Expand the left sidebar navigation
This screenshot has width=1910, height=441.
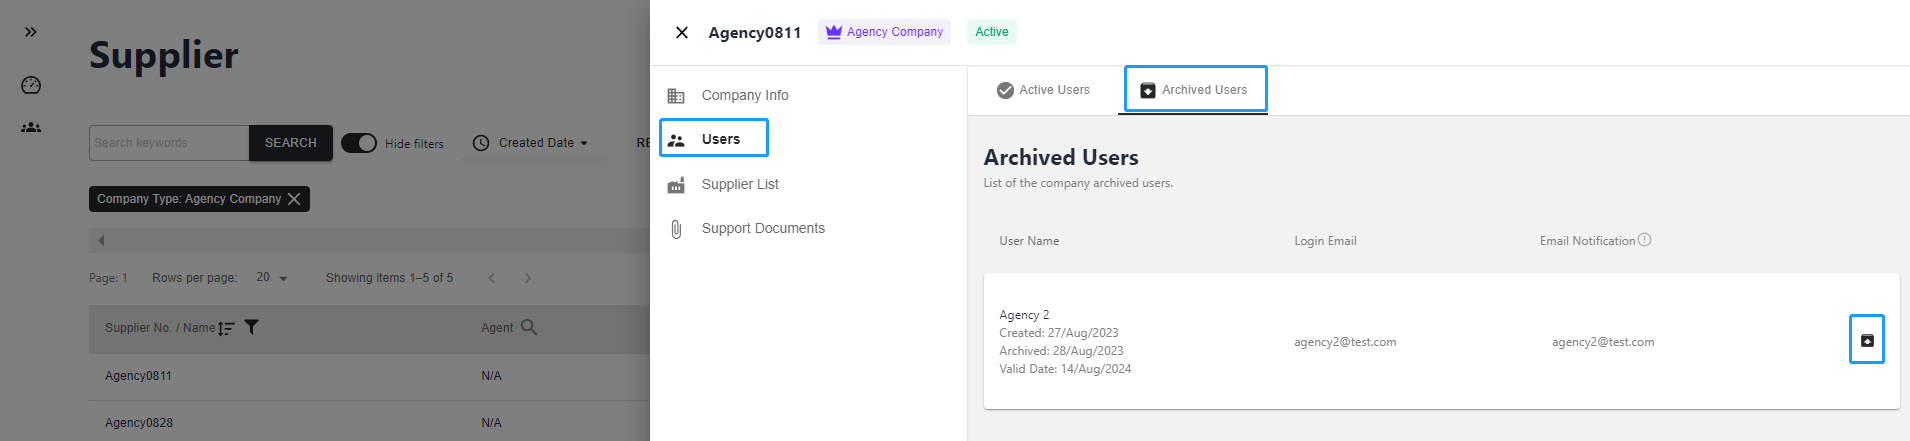click(31, 32)
